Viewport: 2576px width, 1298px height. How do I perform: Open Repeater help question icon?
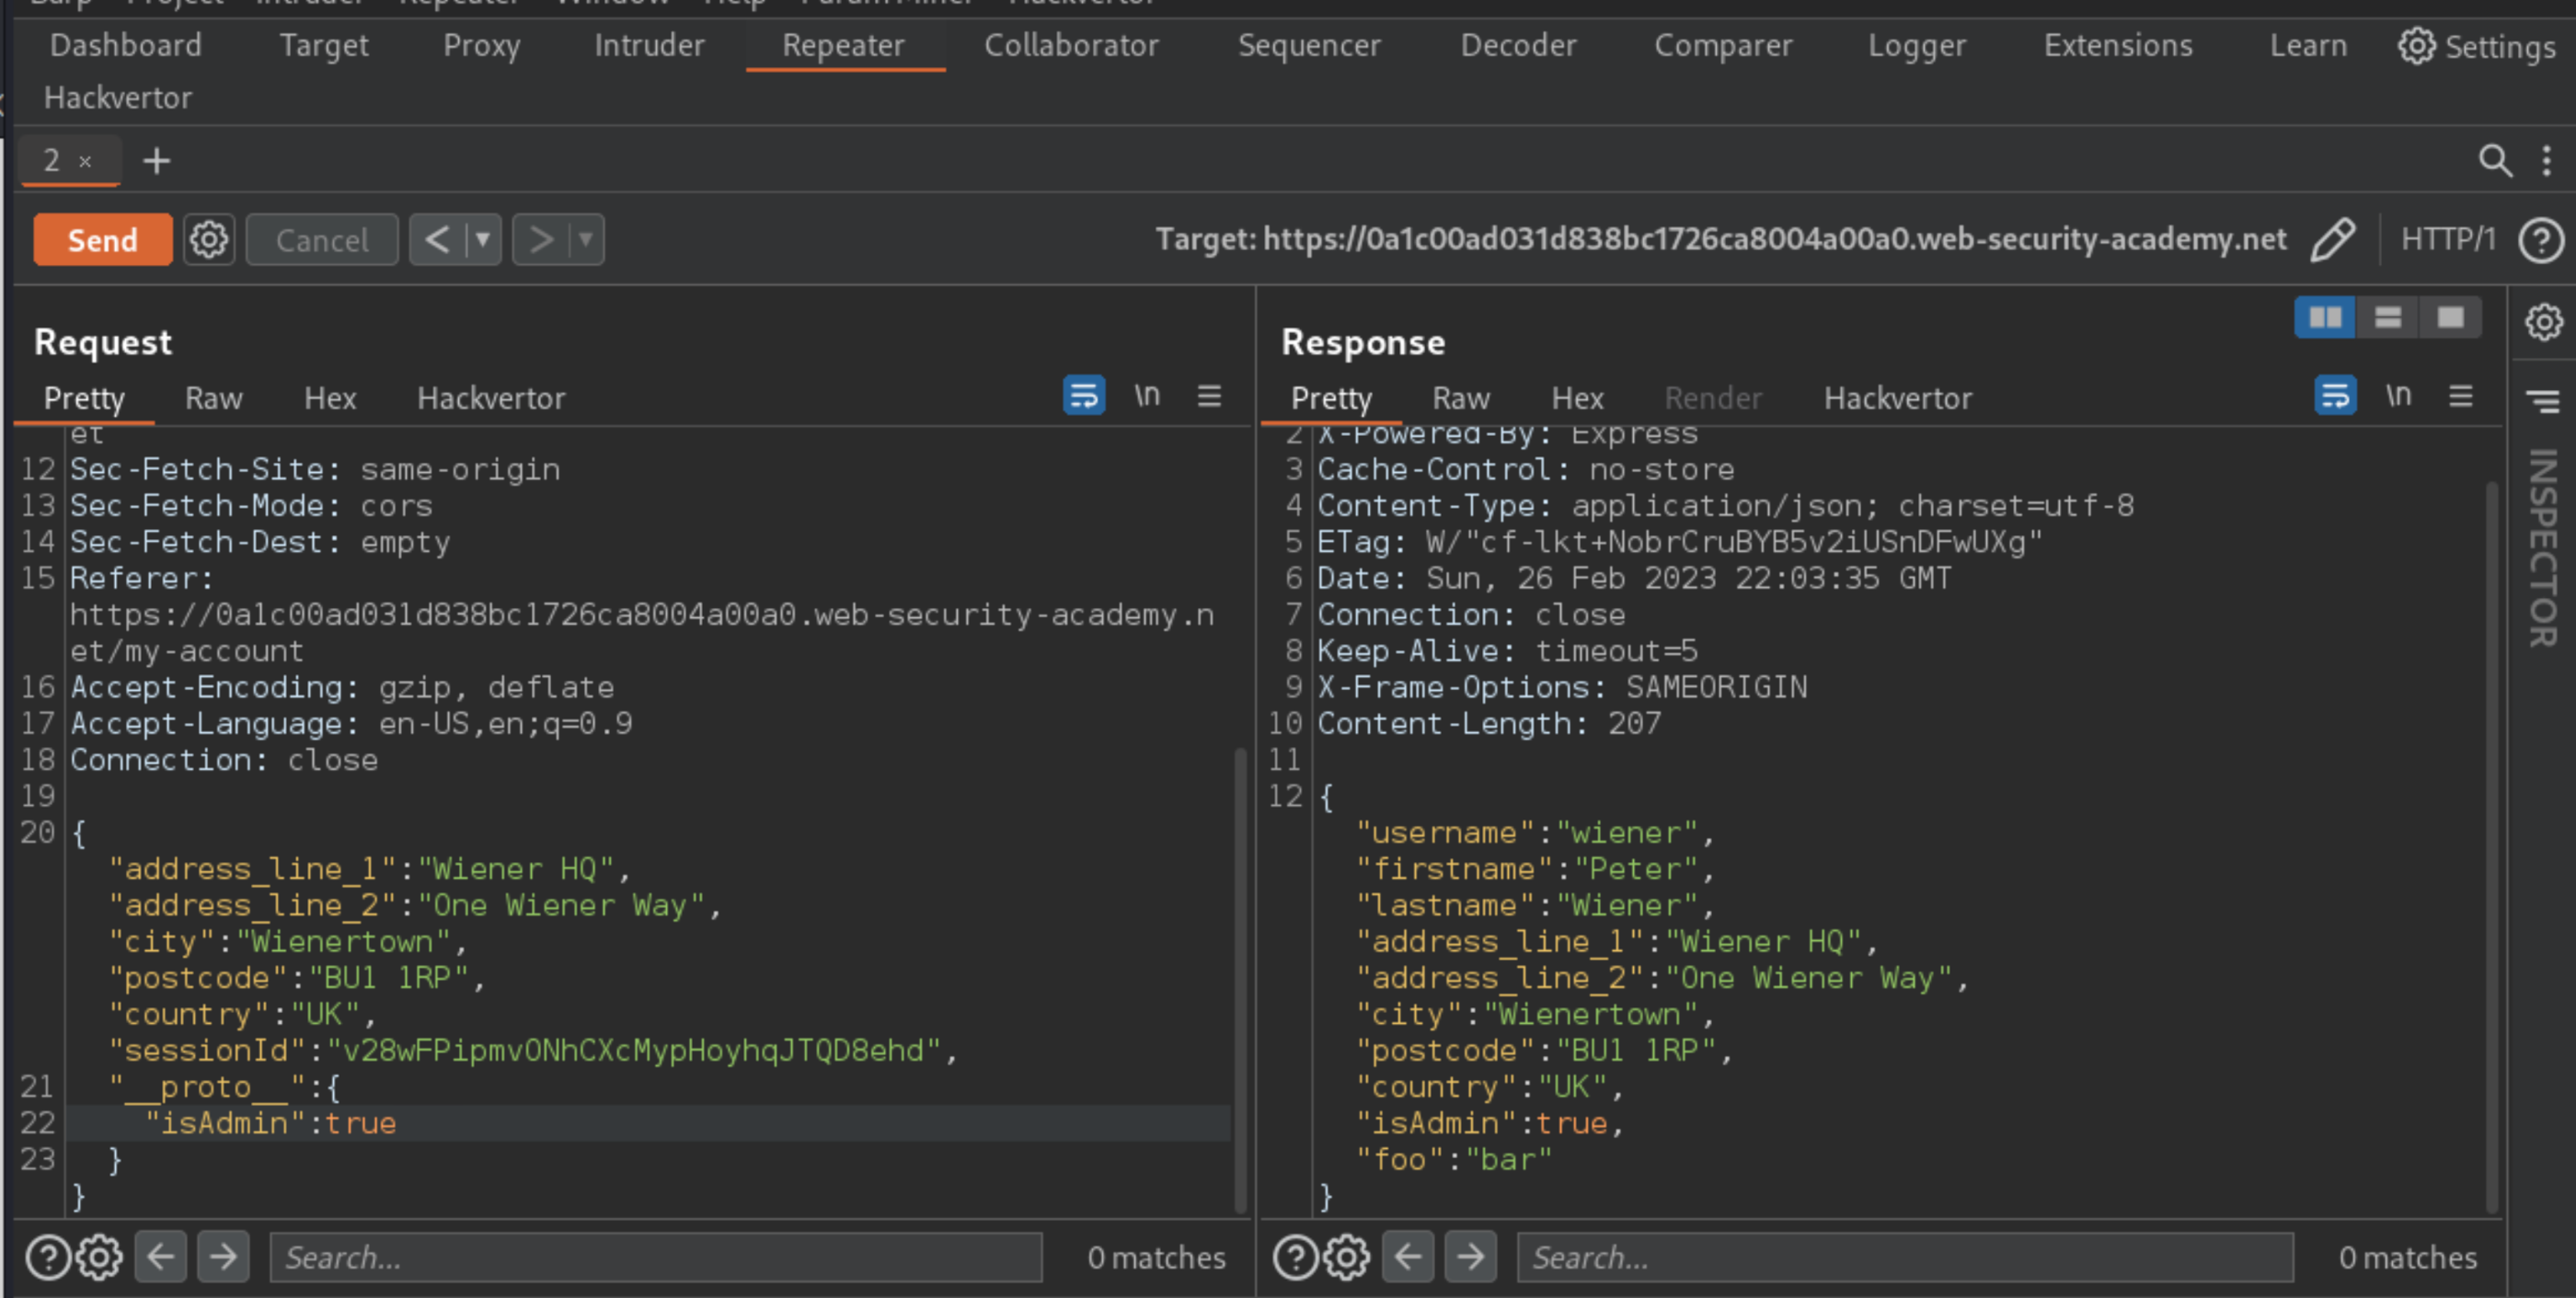(x=2541, y=240)
